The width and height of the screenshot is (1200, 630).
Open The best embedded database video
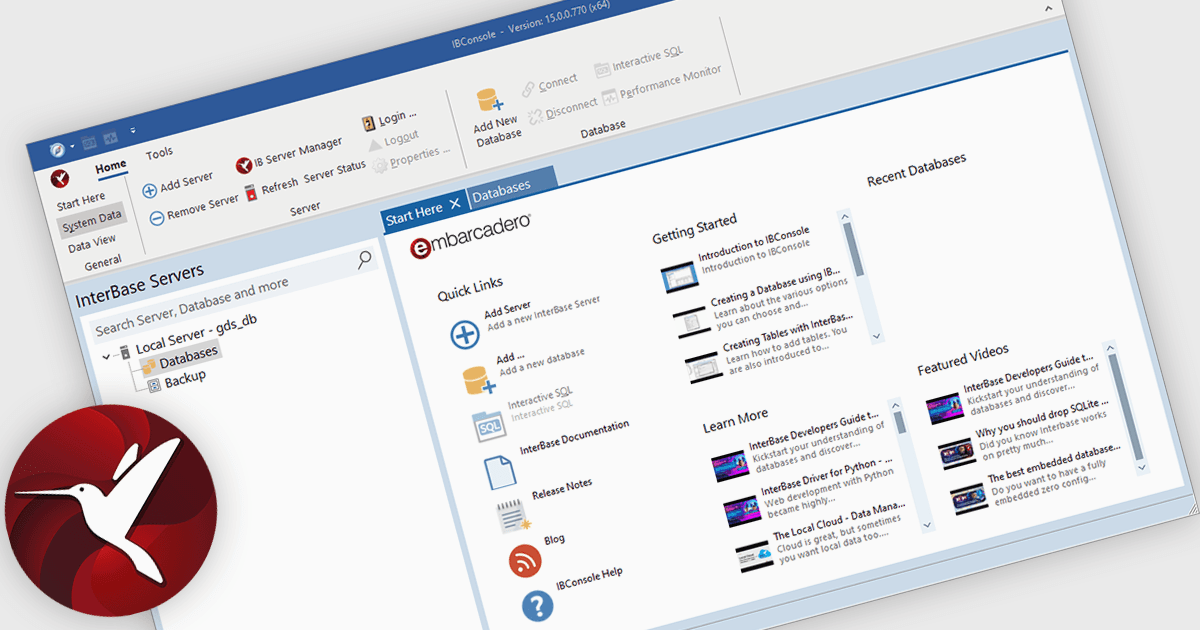click(x=1053, y=465)
